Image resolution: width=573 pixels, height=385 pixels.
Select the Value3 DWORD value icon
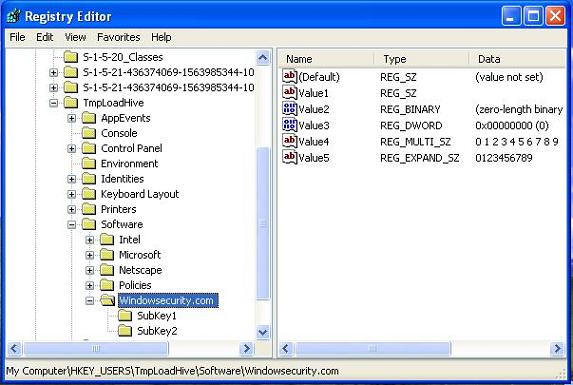point(289,125)
